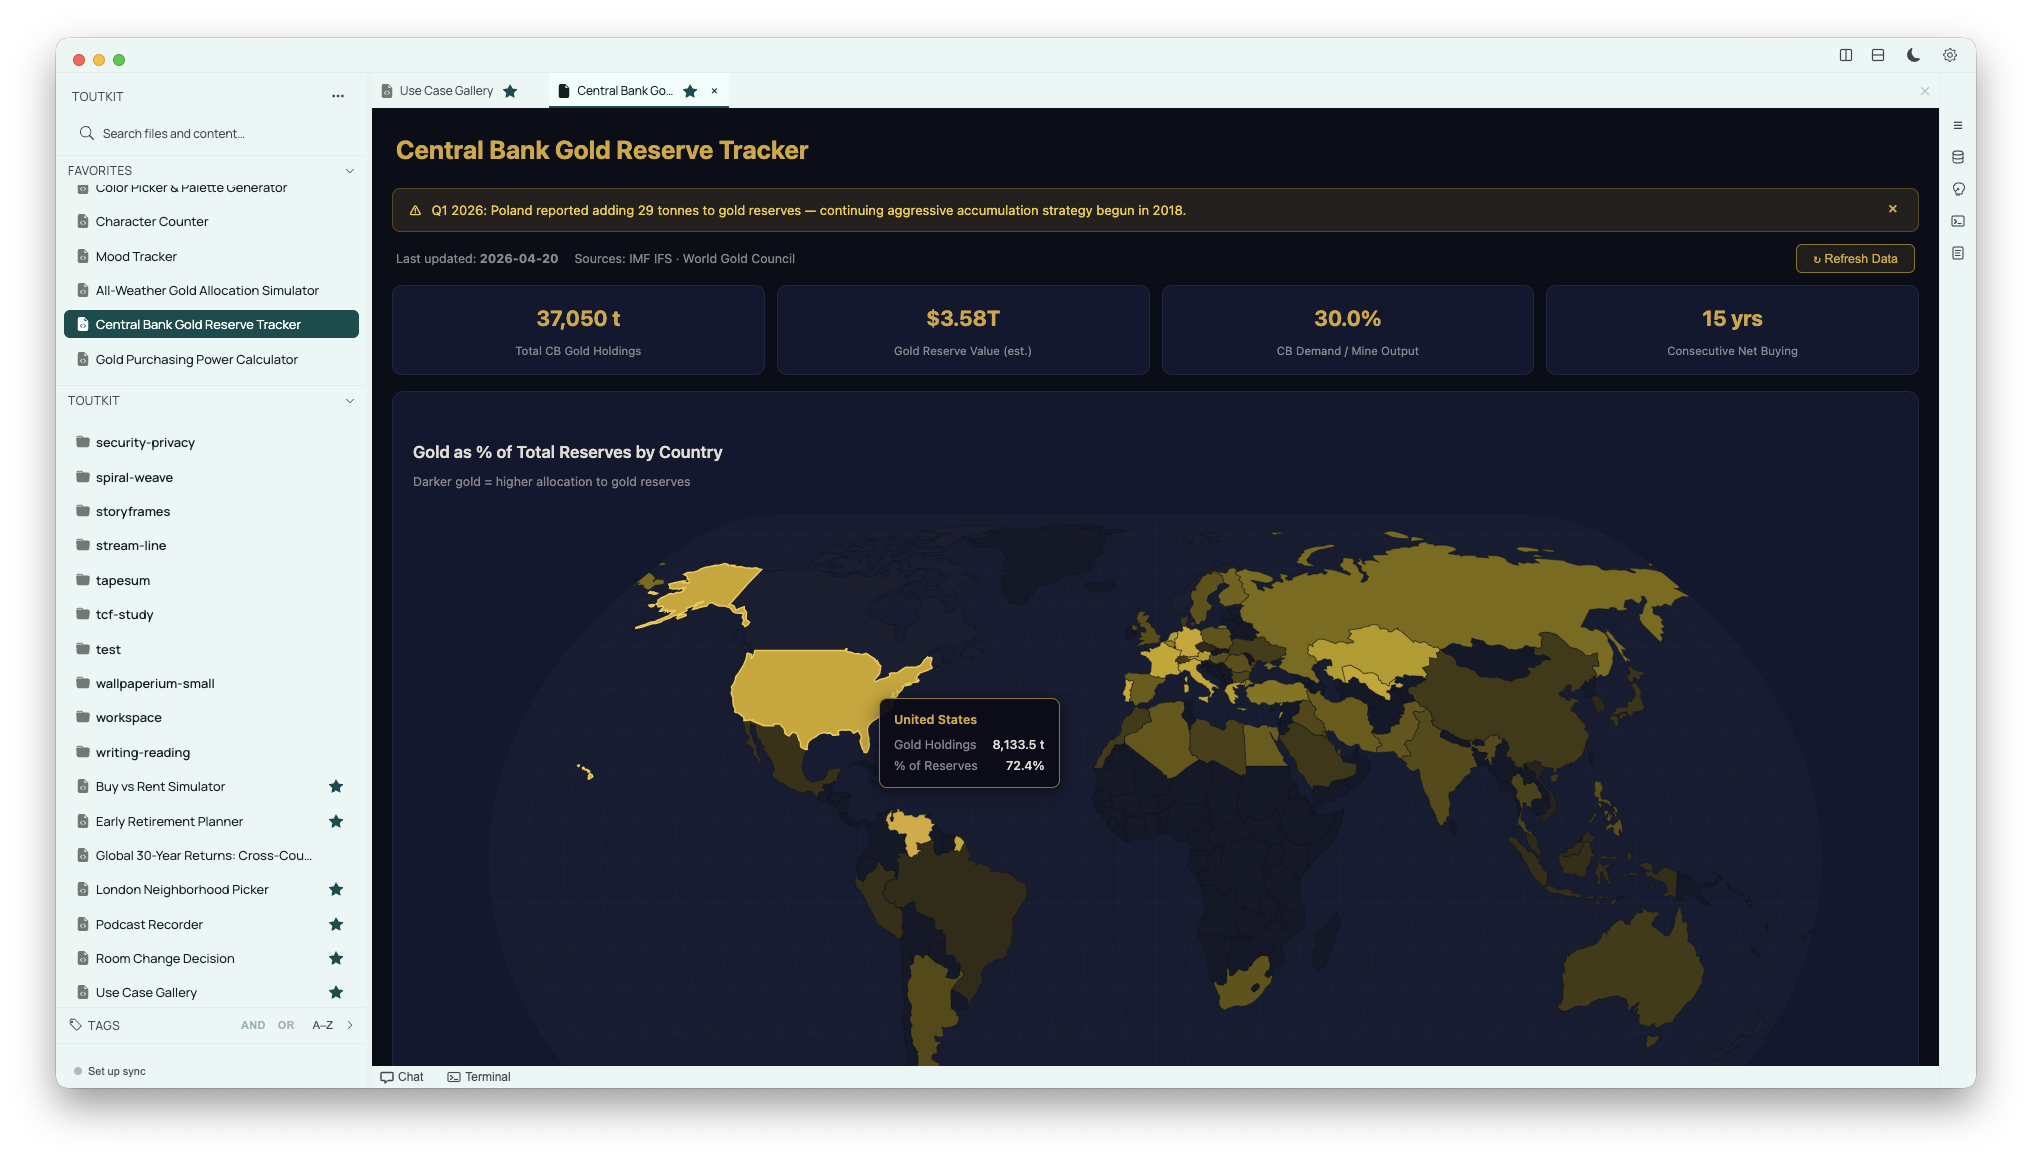
Task: Unstar Podcast Recorder
Action: point(336,924)
